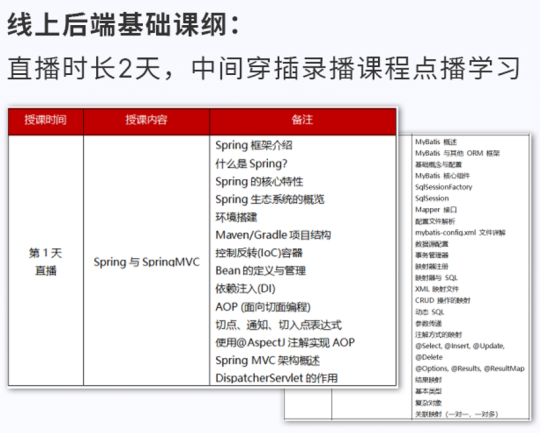Image resolution: width=540 pixels, height=434 pixels.
Task: Click 'MyBatis 与其他 ORM 框架' line
Action: [x=457, y=153]
